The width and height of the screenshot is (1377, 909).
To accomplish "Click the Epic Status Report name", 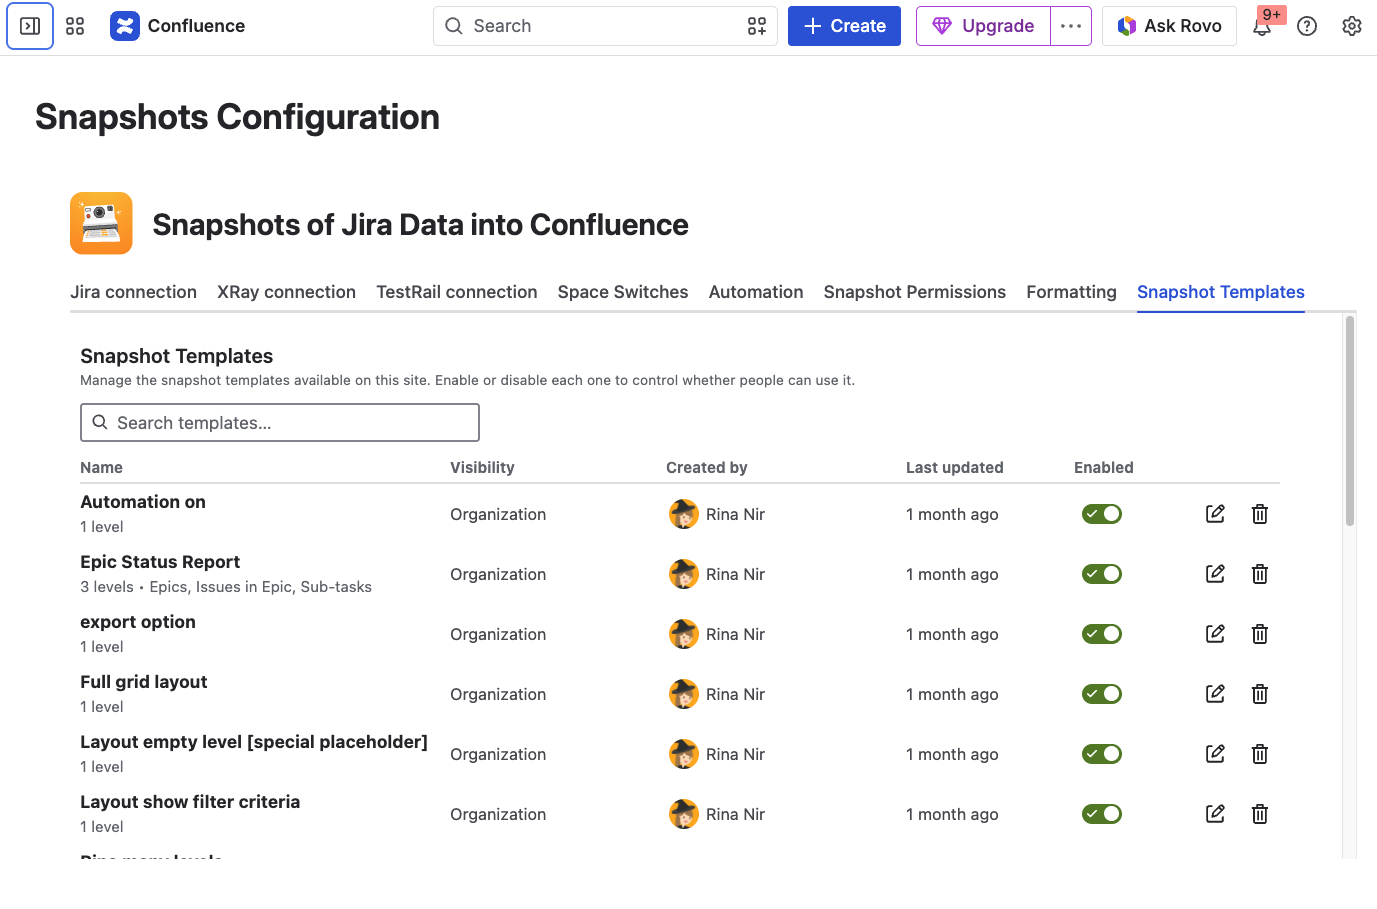I will click(160, 562).
